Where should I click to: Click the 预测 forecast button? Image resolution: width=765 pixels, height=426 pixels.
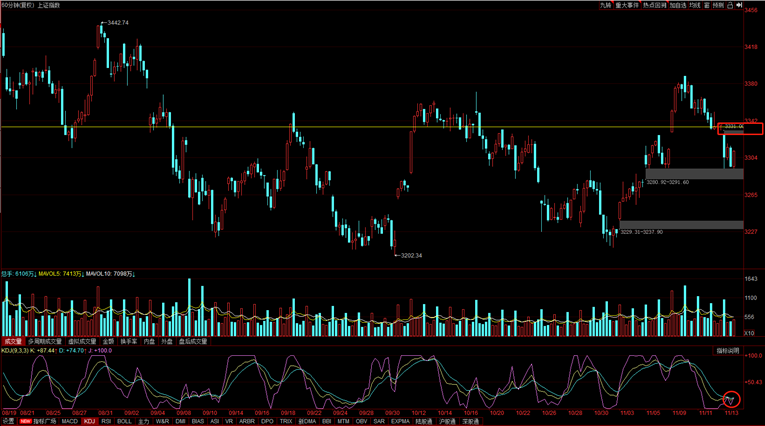coord(718,5)
